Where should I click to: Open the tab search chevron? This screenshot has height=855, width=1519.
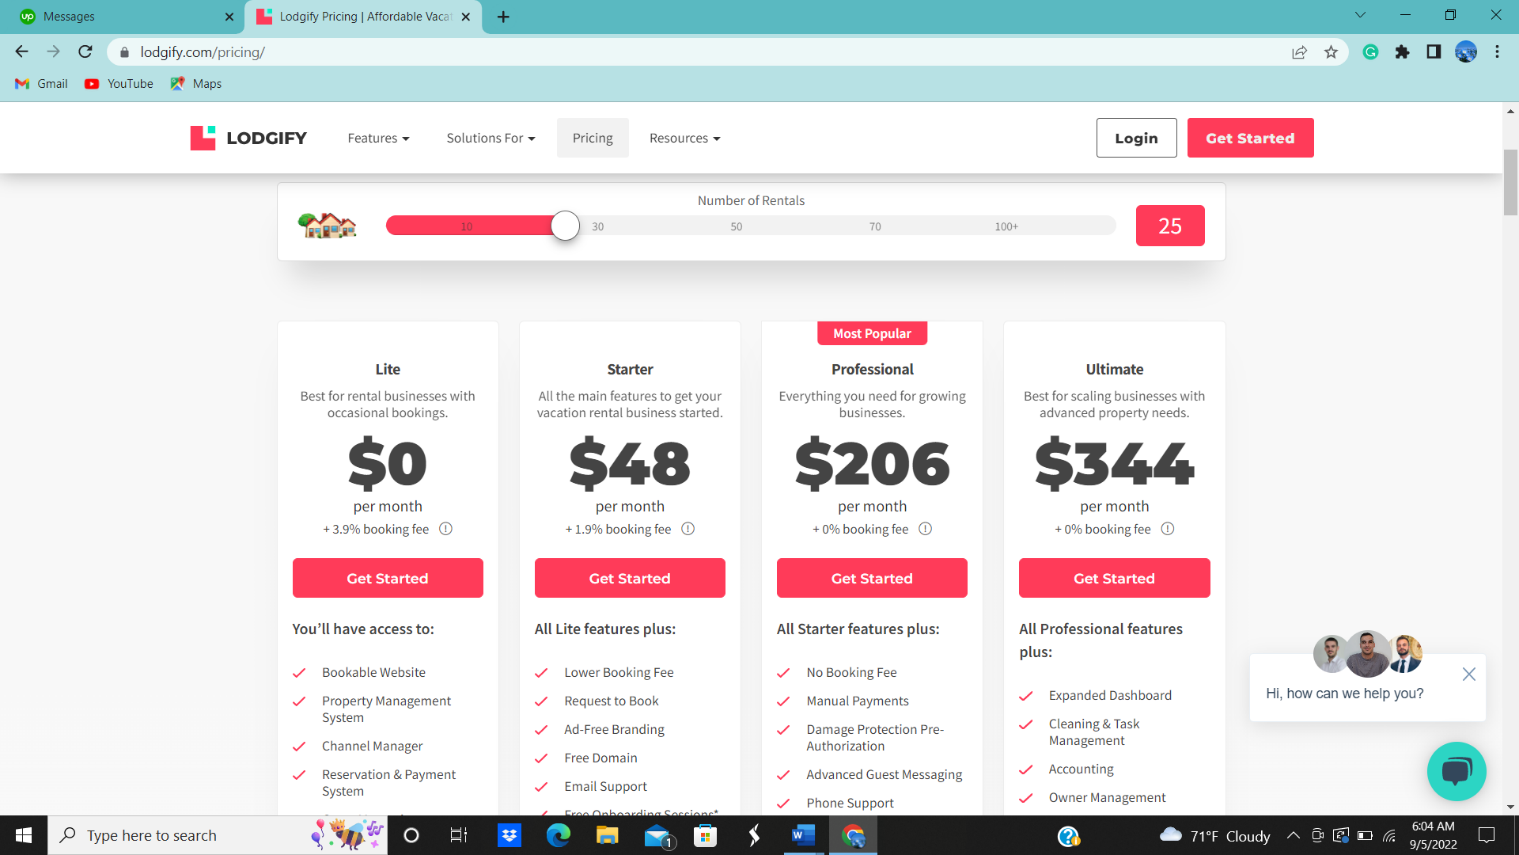(1360, 15)
